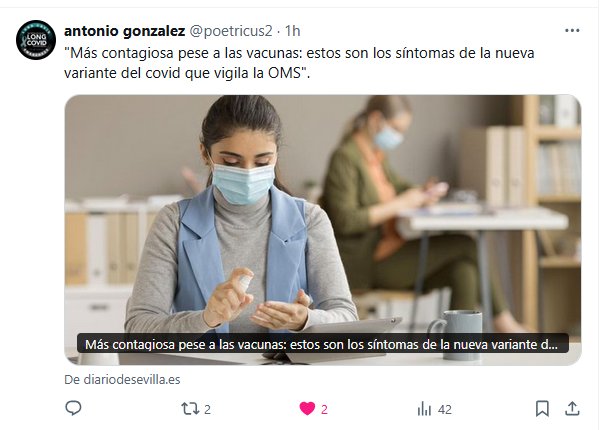
Task: Toggle the bookmark icon for this post
Action: tap(542, 409)
